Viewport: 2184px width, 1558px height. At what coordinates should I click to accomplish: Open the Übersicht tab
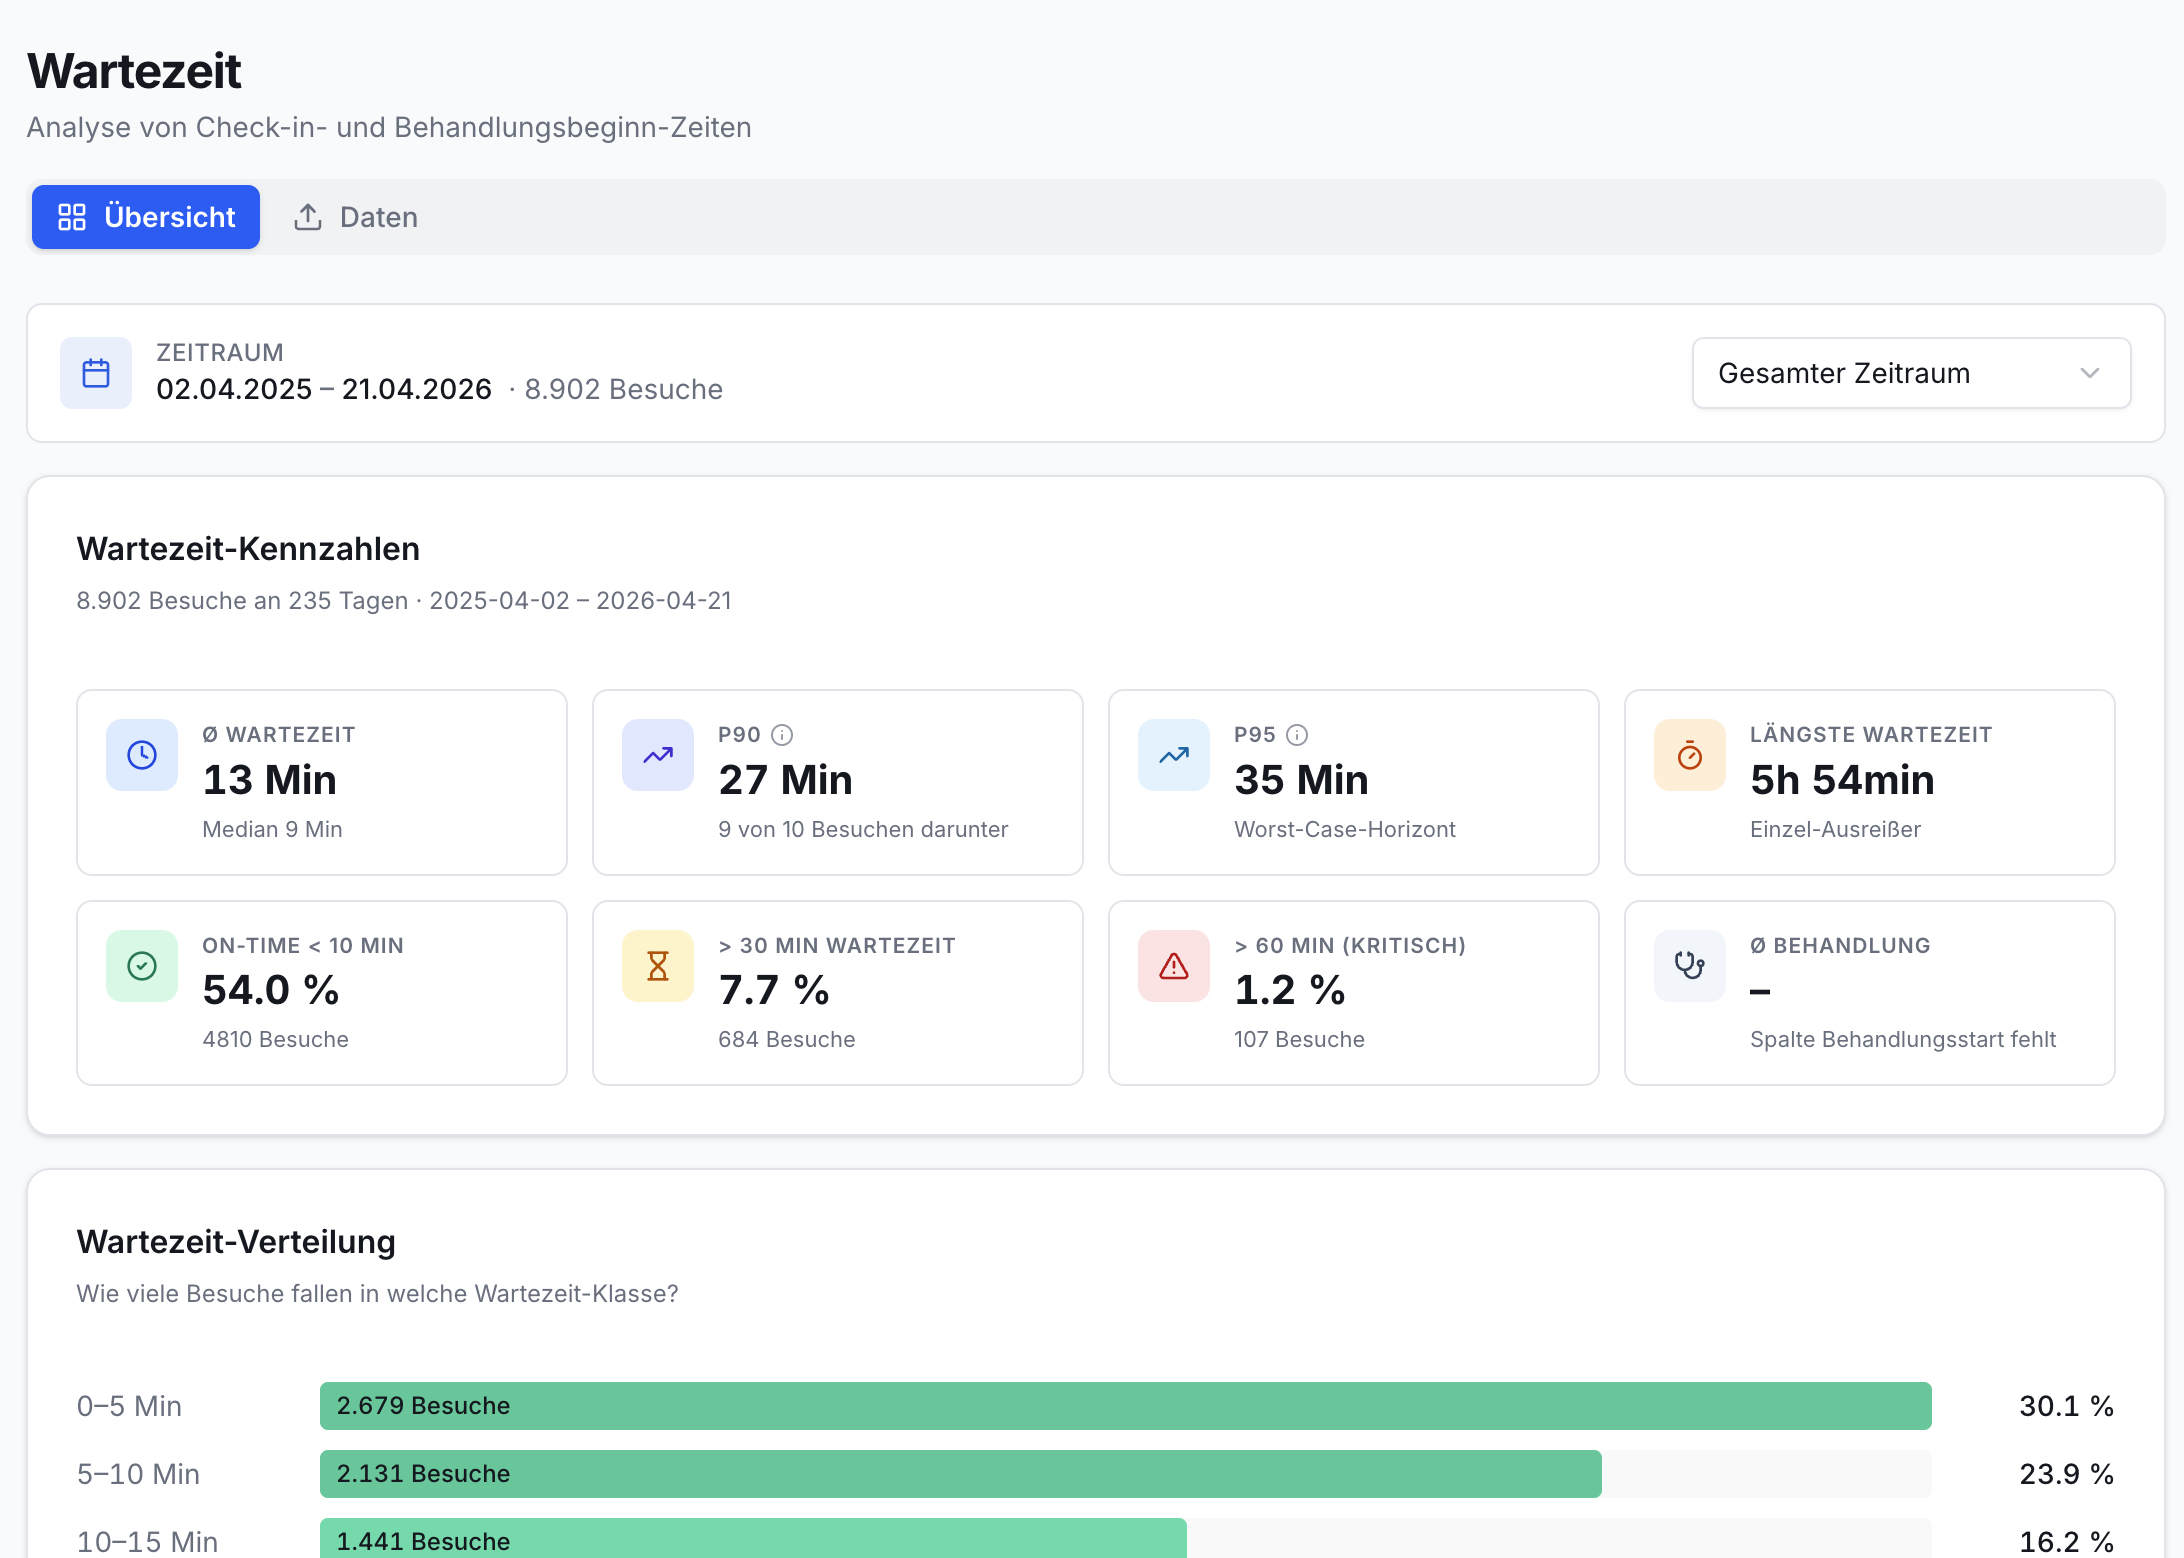pos(146,217)
